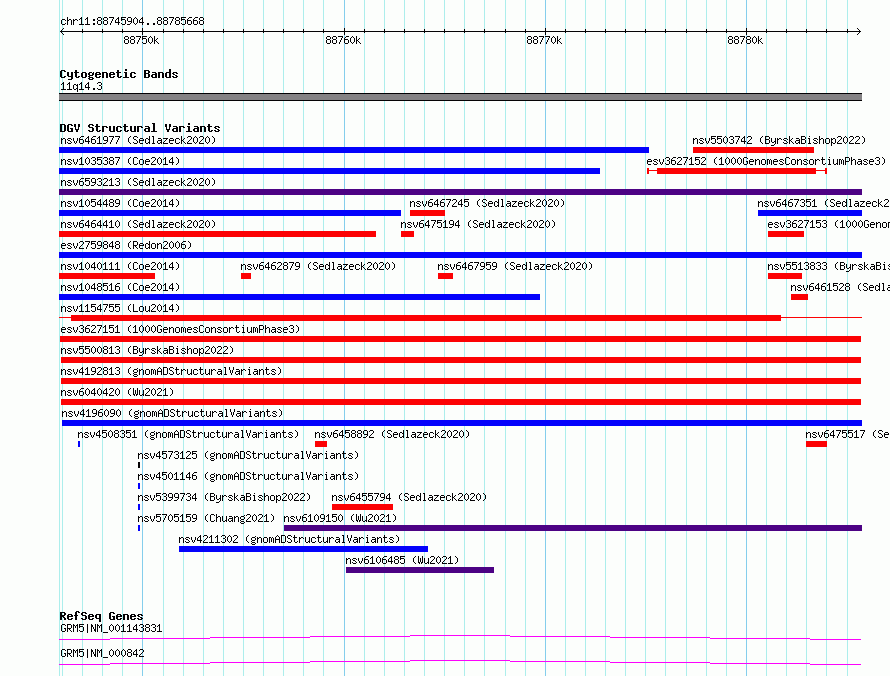Select the esv3627151 1000GenomesConsortiumPhase3 label
Image resolution: width=890 pixels, height=676 pixels.
pyautogui.click(x=180, y=329)
